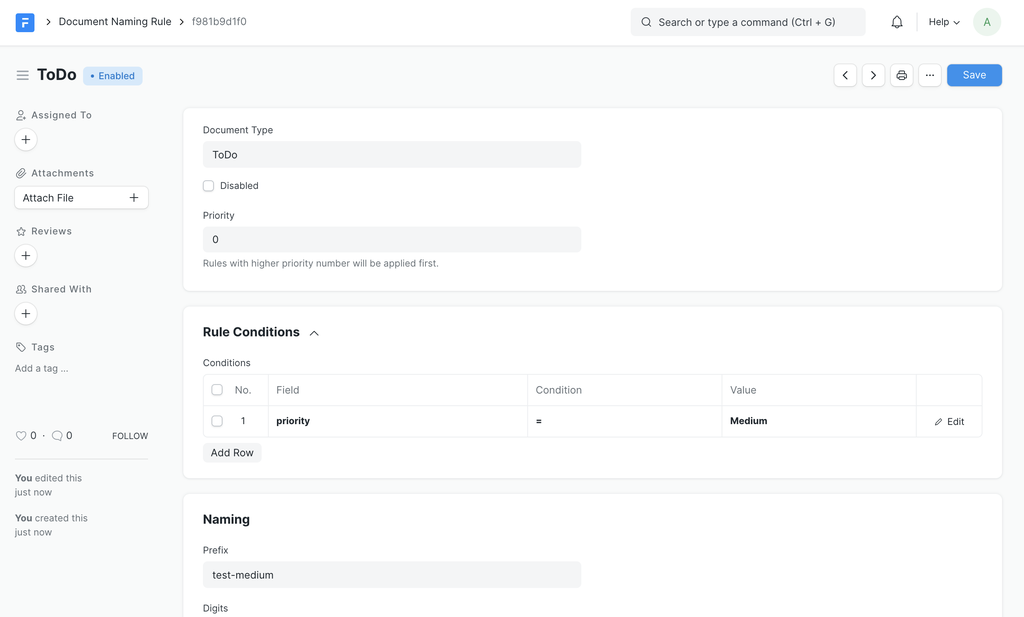
Task: Click the Document Type field
Action: click(392, 155)
